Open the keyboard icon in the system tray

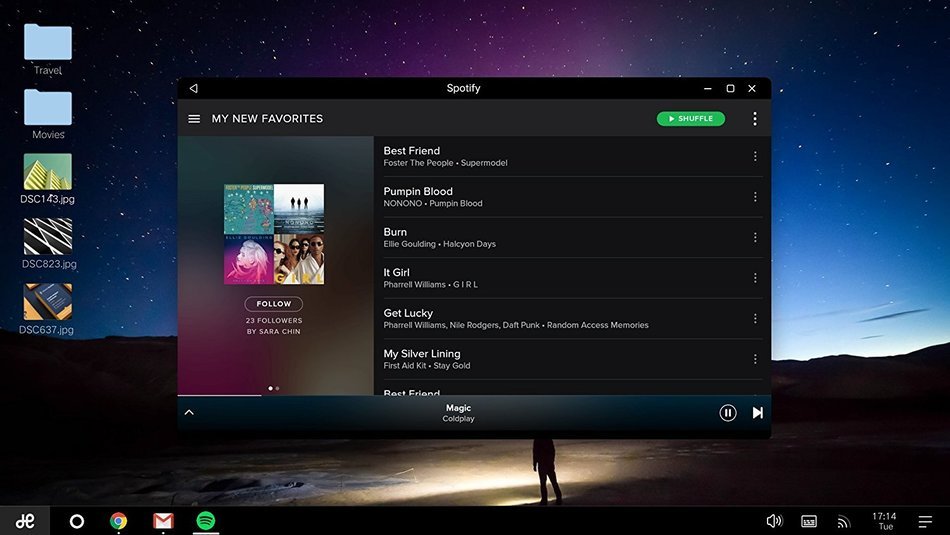click(x=809, y=522)
